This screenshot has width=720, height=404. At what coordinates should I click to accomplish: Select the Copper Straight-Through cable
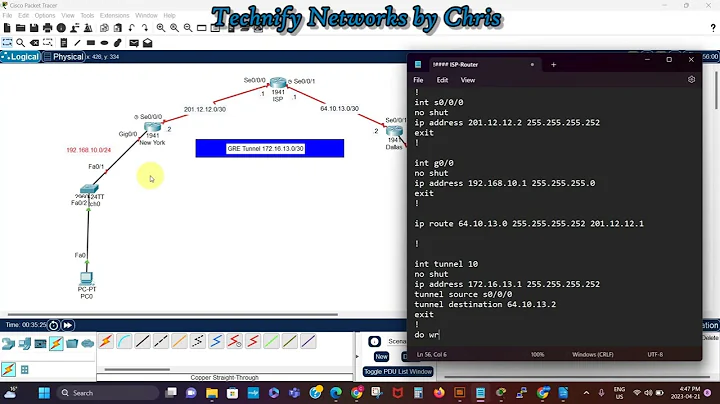pos(142,342)
